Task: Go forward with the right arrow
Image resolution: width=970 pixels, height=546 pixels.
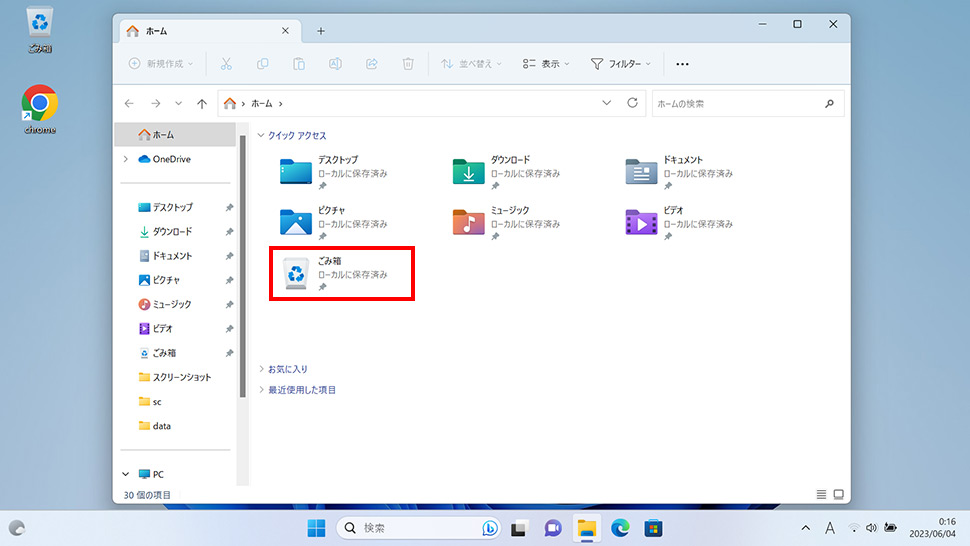Action: [x=155, y=103]
